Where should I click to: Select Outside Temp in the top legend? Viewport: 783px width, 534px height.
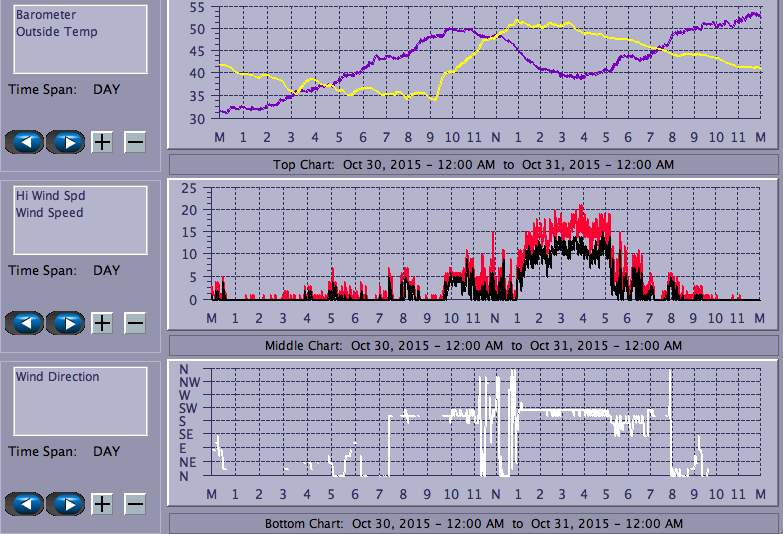coord(56,32)
